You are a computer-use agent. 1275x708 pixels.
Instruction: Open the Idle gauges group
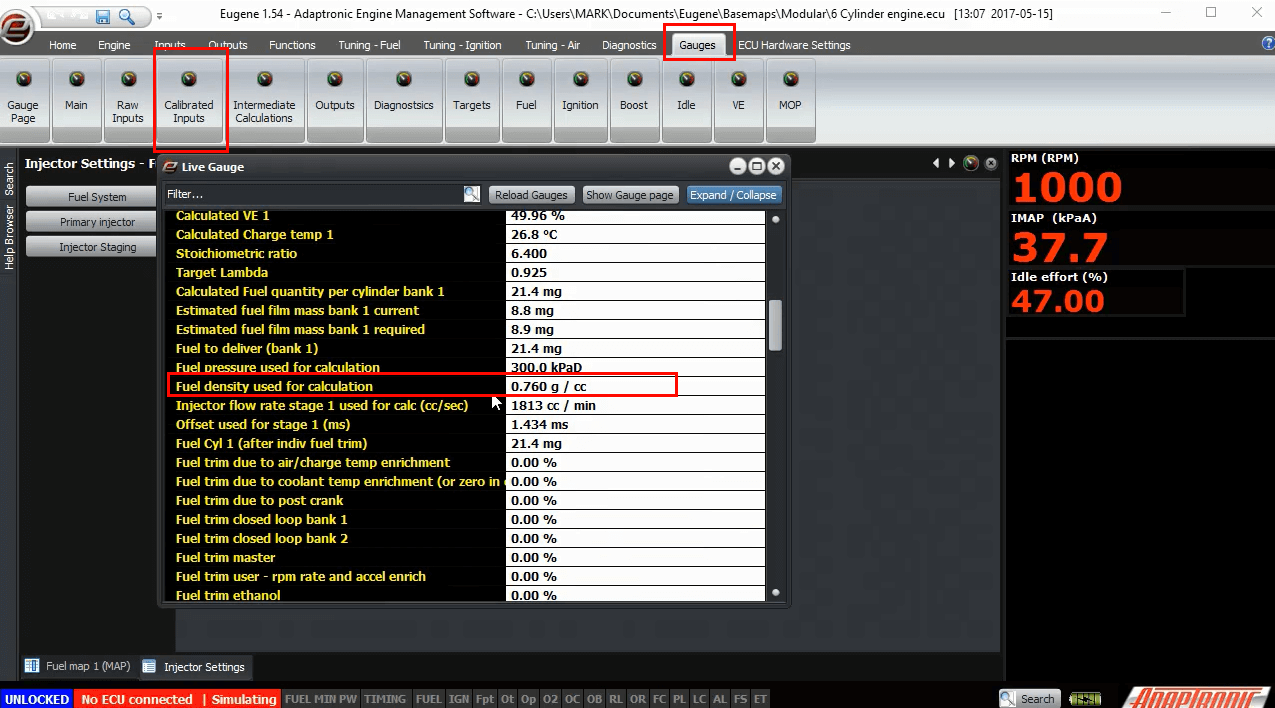tap(686, 98)
